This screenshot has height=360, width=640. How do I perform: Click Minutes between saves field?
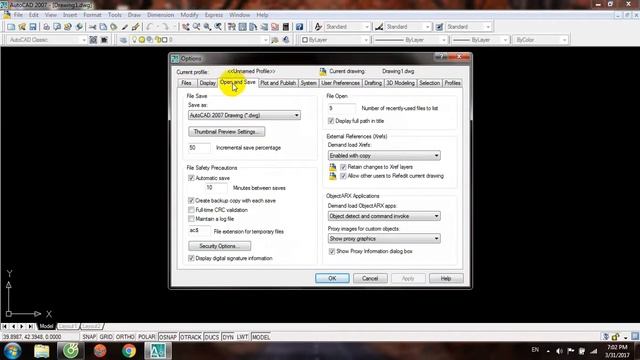click(x=216, y=188)
